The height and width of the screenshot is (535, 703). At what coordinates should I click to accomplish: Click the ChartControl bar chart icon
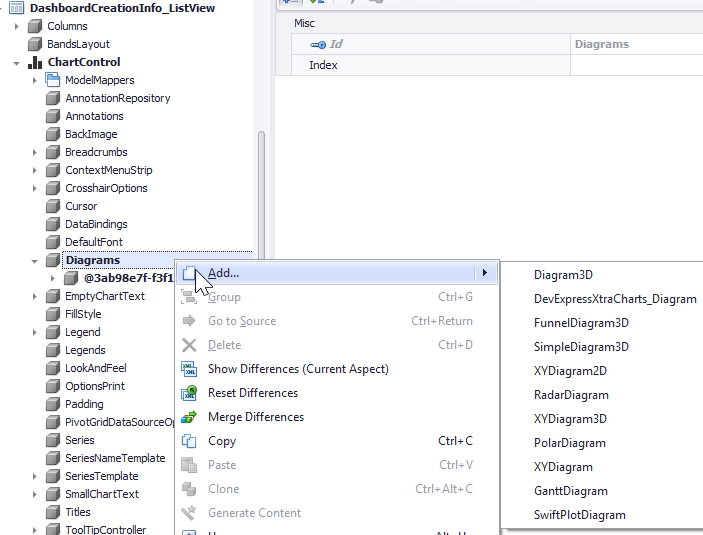point(35,62)
